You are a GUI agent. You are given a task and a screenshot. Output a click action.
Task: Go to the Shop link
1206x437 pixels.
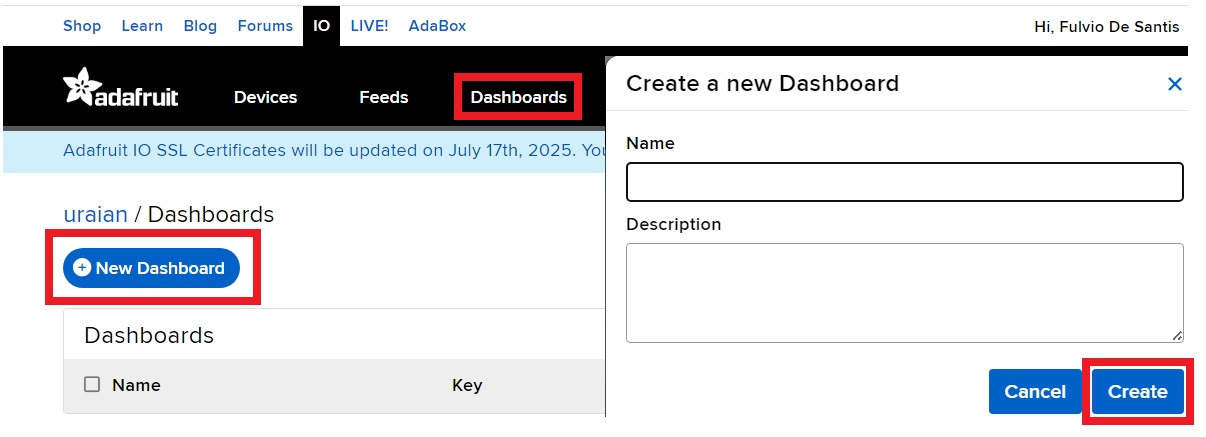coord(82,26)
